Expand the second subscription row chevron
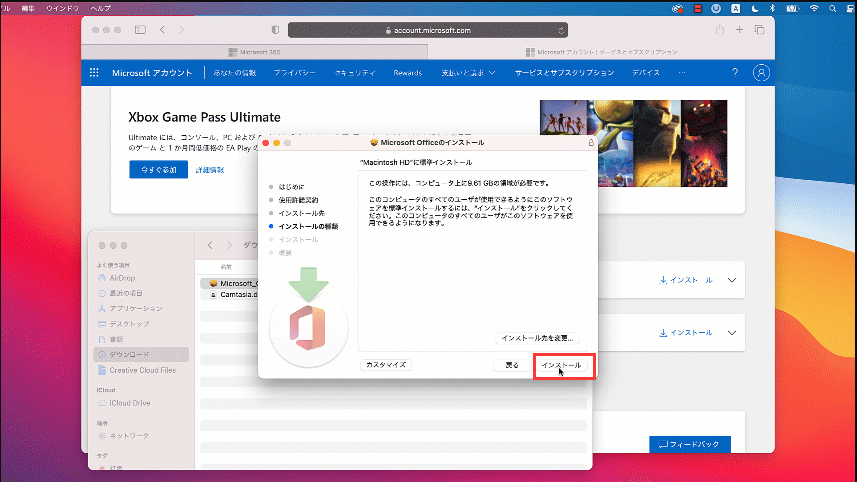Image resolution: width=857 pixels, height=482 pixels. (733, 331)
